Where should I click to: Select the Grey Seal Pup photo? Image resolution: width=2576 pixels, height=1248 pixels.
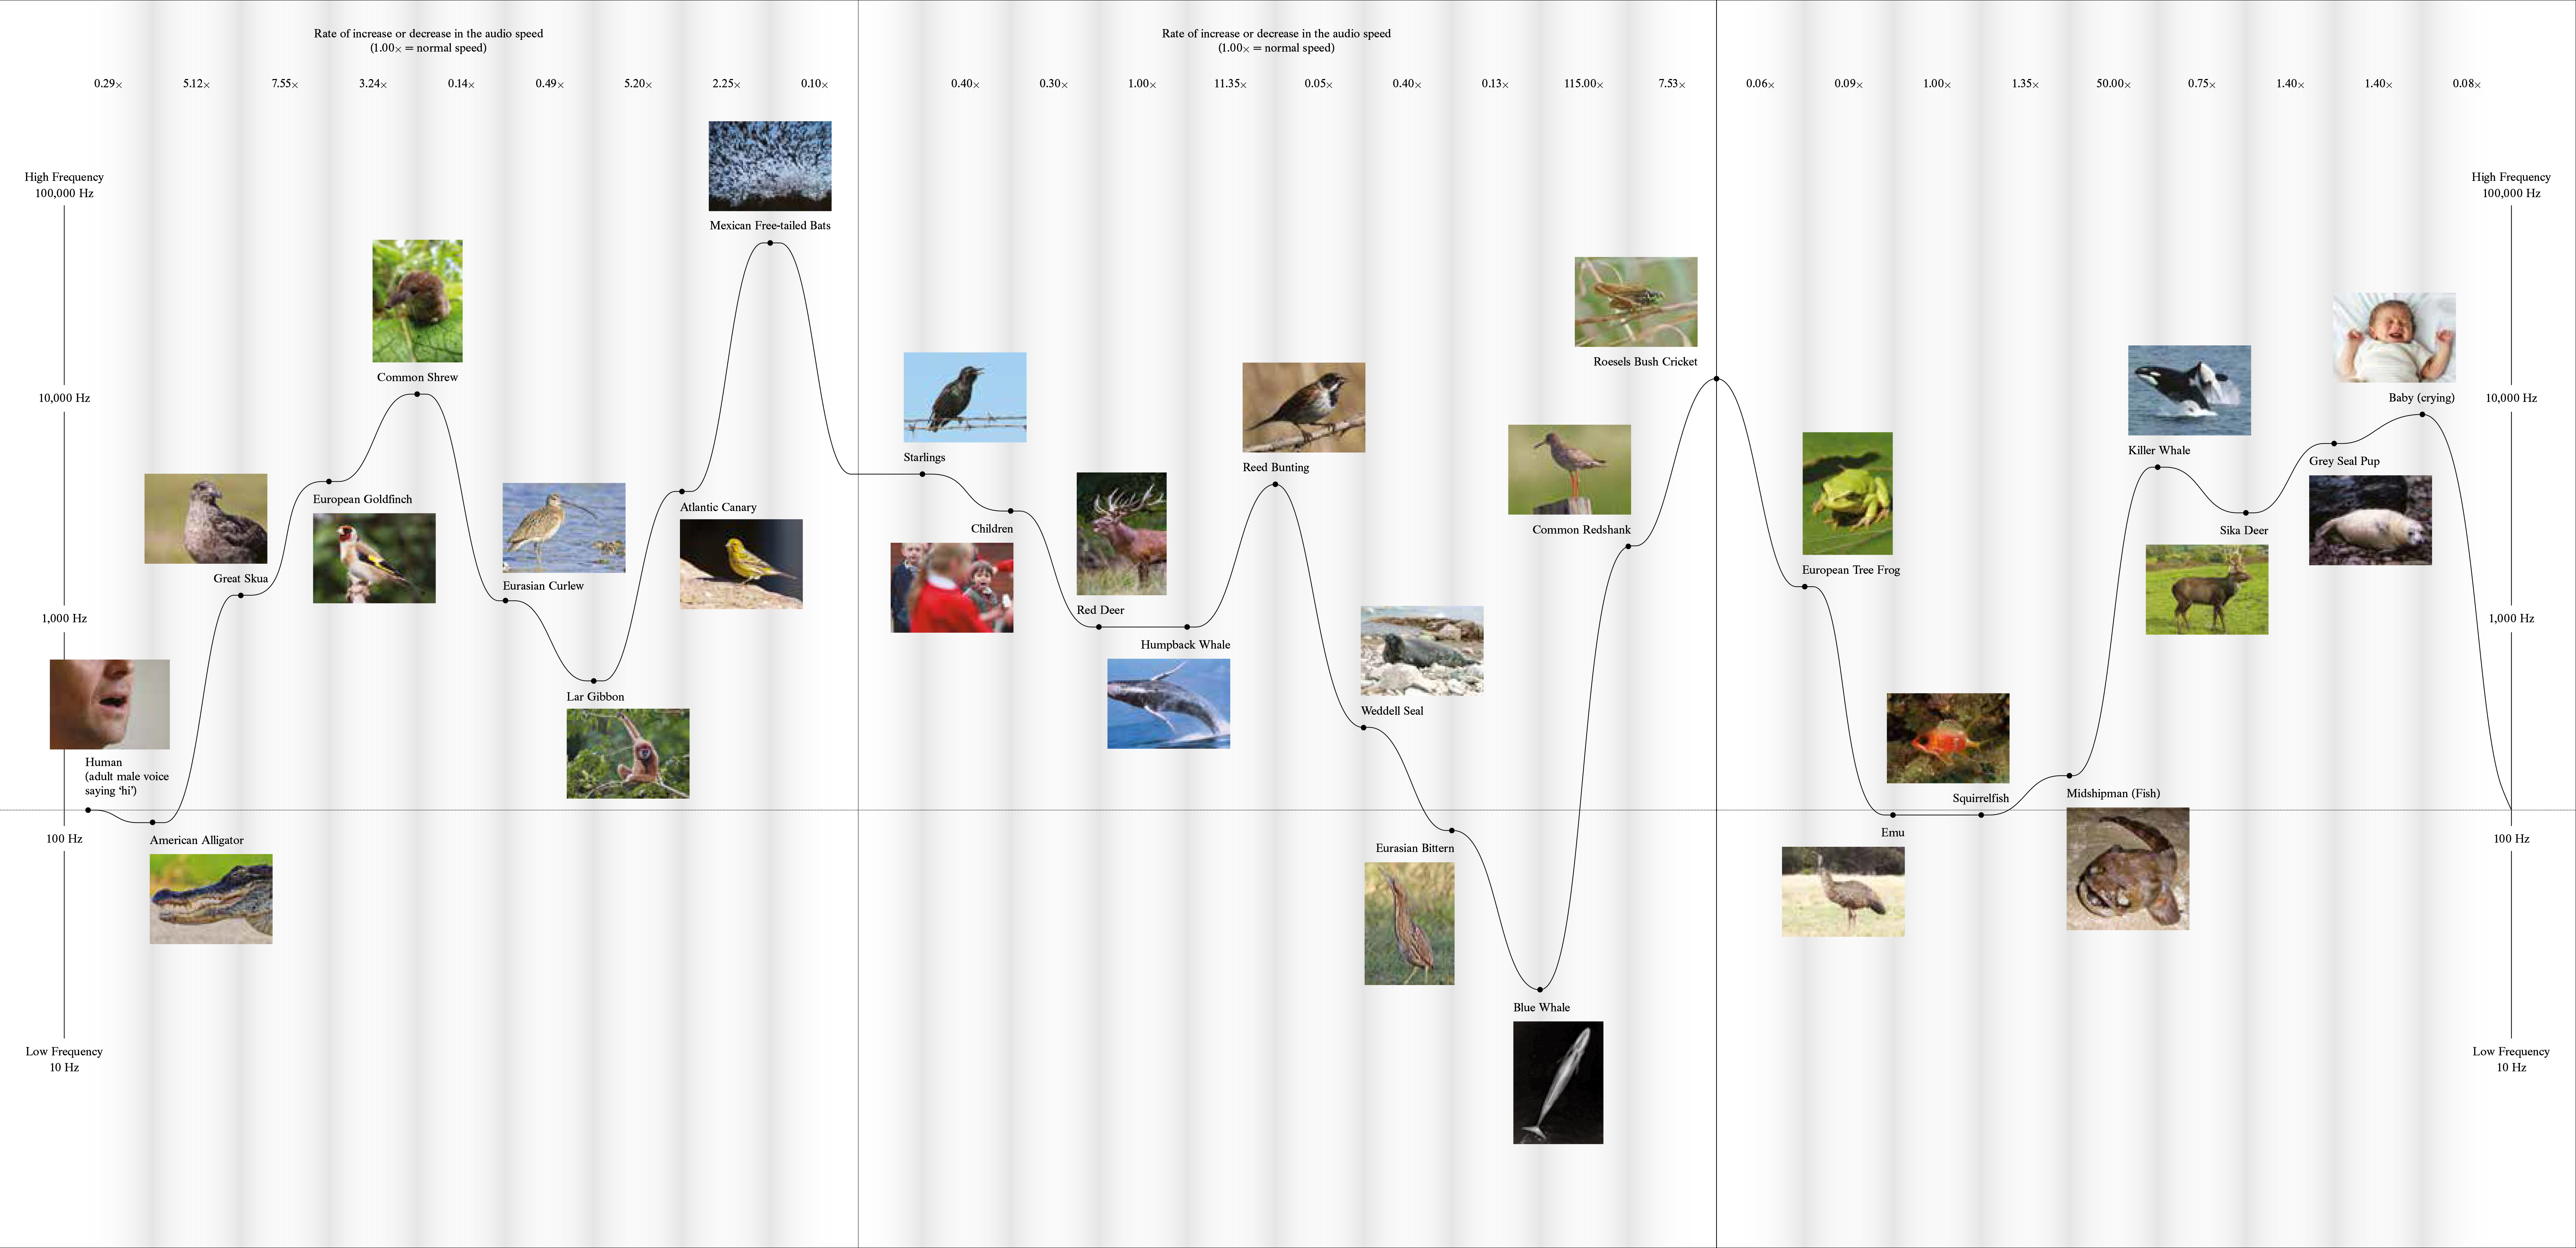click(2371, 520)
